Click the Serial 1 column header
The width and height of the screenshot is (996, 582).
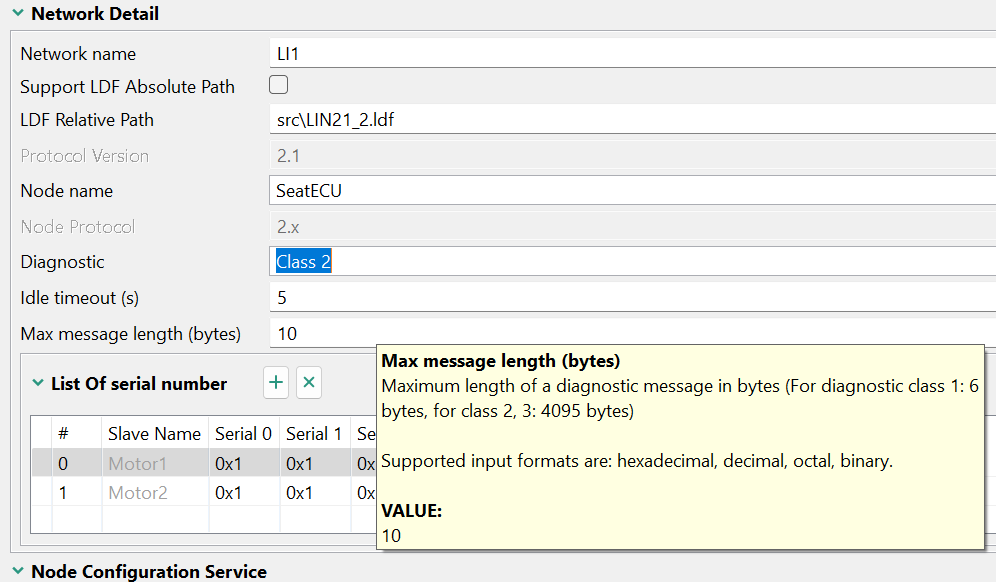(315, 433)
